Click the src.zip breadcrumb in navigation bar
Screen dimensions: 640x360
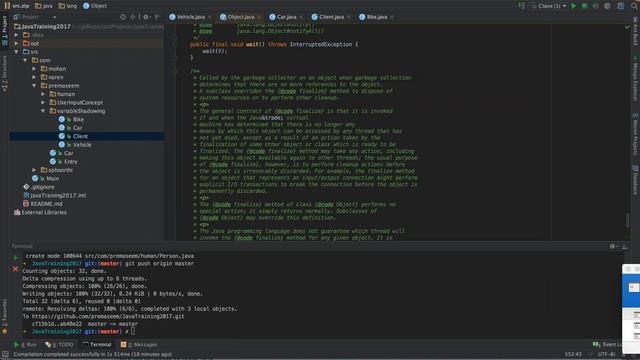pyautogui.click(x=17, y=6)
